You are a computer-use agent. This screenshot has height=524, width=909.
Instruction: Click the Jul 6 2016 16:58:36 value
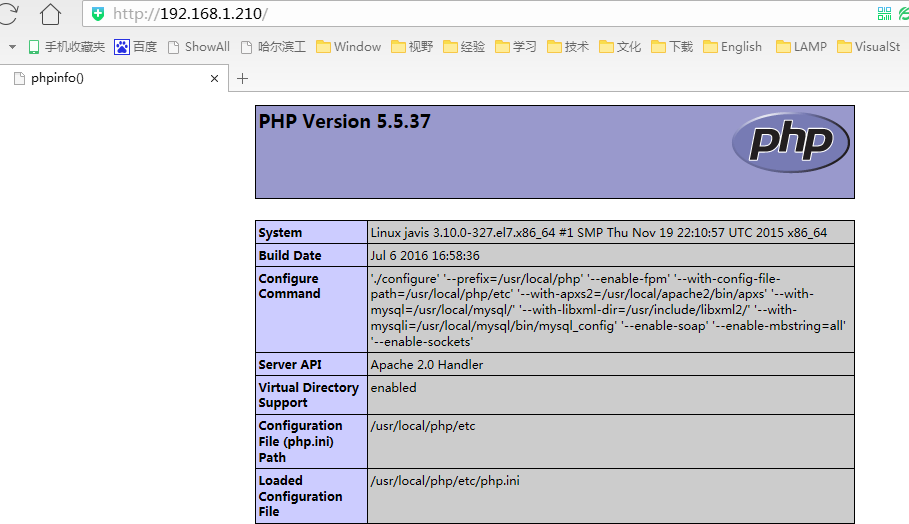coord(425,256)
